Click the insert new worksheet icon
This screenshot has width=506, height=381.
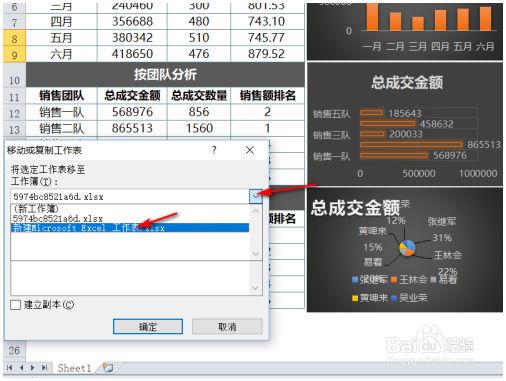click(108, 368)
